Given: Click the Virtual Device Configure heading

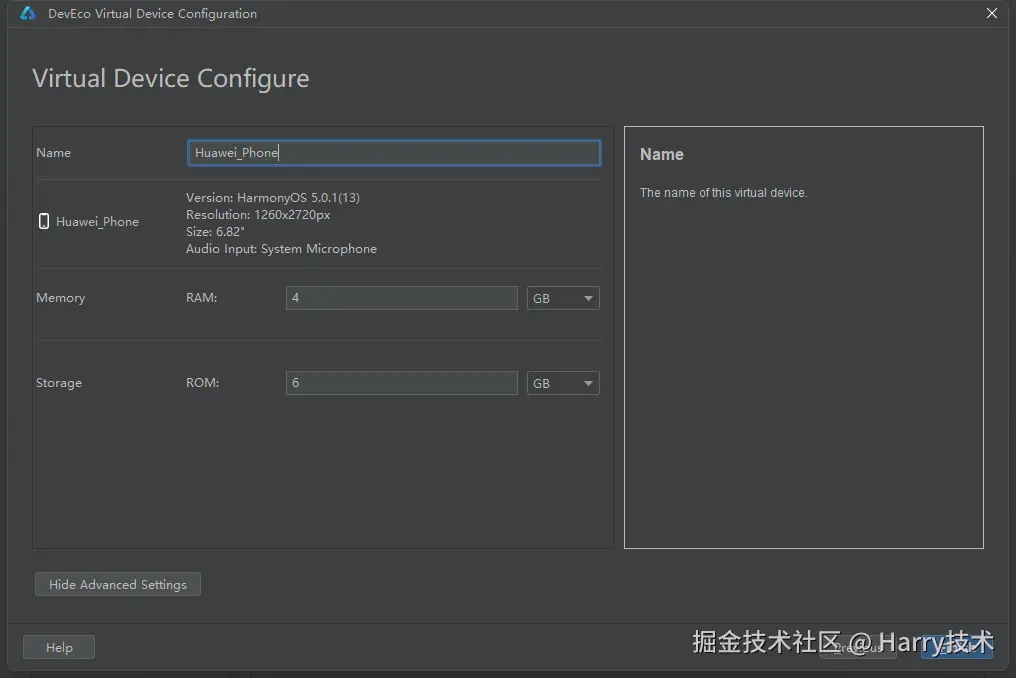Looking at the screenshot, I should pos(171,79).
